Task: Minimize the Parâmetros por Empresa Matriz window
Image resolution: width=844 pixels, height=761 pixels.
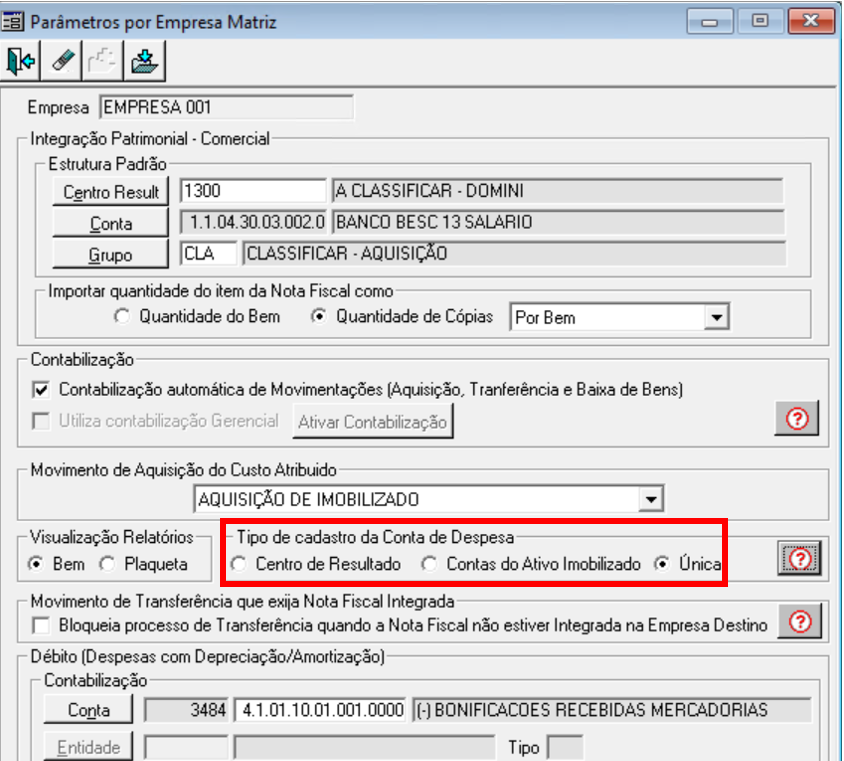Action: 710,22
